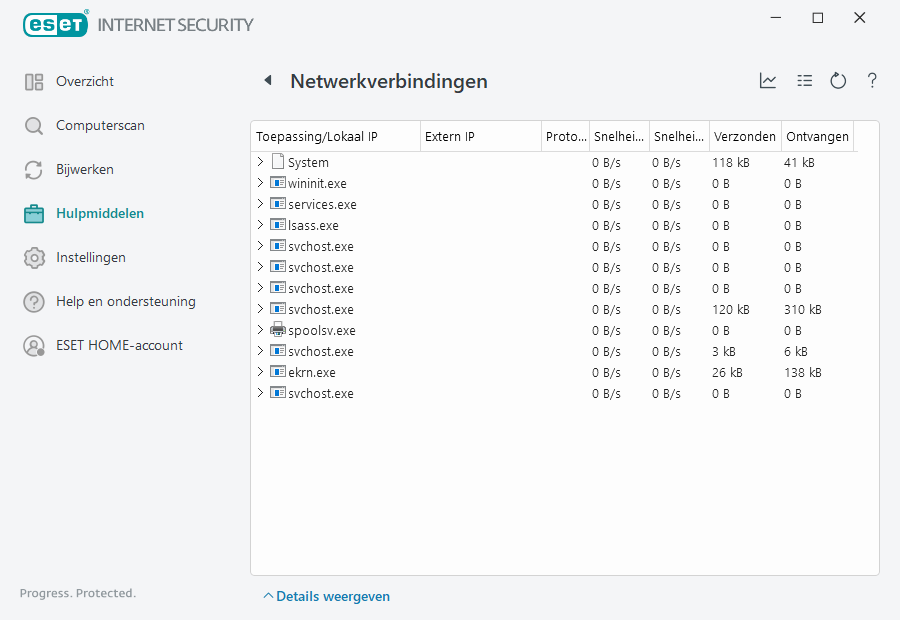Expand the System process entry
Image resolution: width=900 pixels, height=620 pixels.
point(262,161)
